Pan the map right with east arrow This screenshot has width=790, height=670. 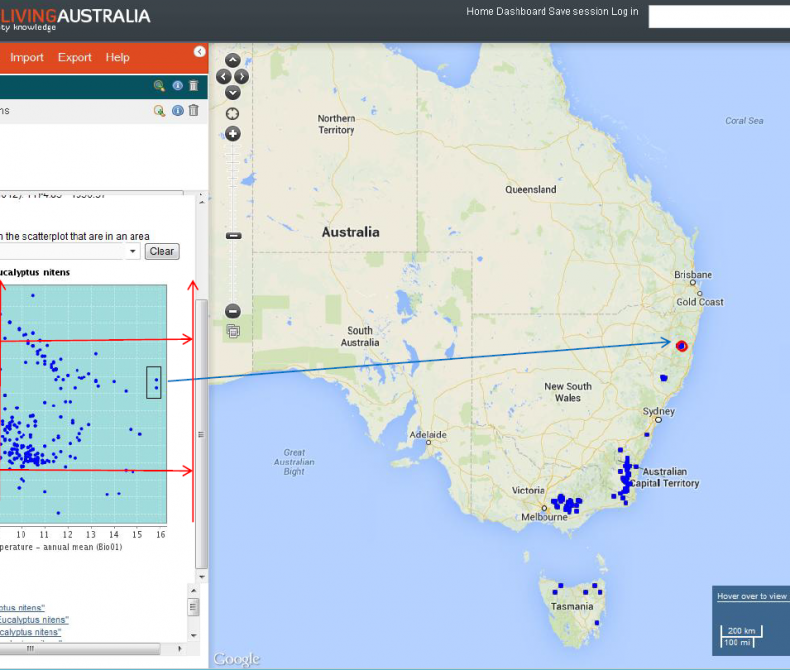click(242, 76)
